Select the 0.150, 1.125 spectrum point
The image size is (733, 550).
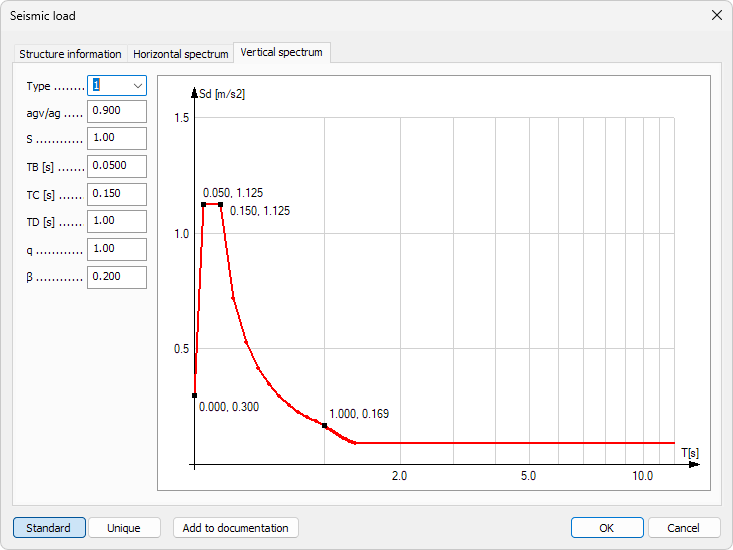point(221,205)
